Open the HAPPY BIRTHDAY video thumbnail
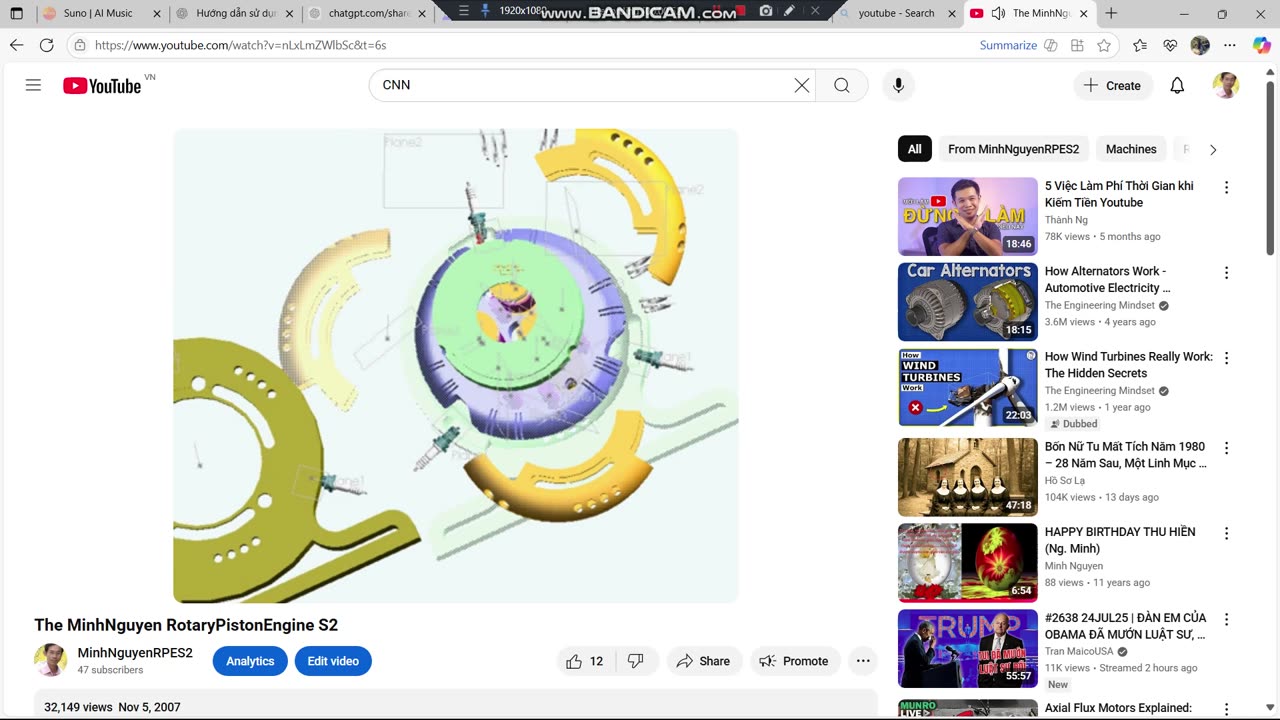1280x720 pixels. click(968, 563)
